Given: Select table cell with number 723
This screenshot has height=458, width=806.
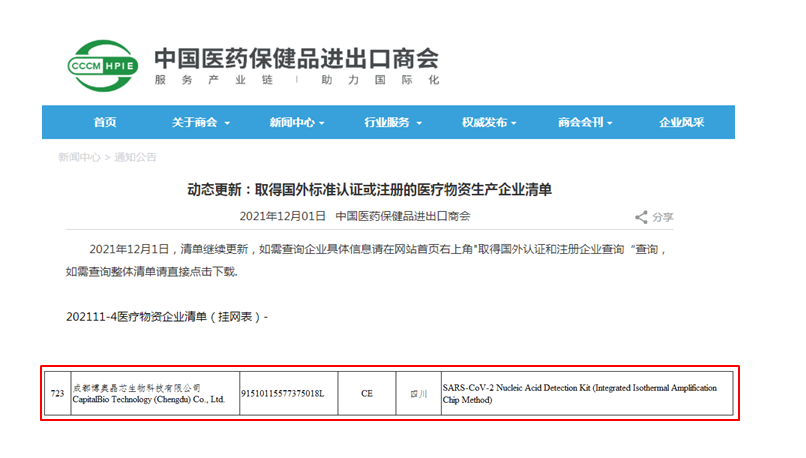Looking at the screenshot, I should point(58,394).
